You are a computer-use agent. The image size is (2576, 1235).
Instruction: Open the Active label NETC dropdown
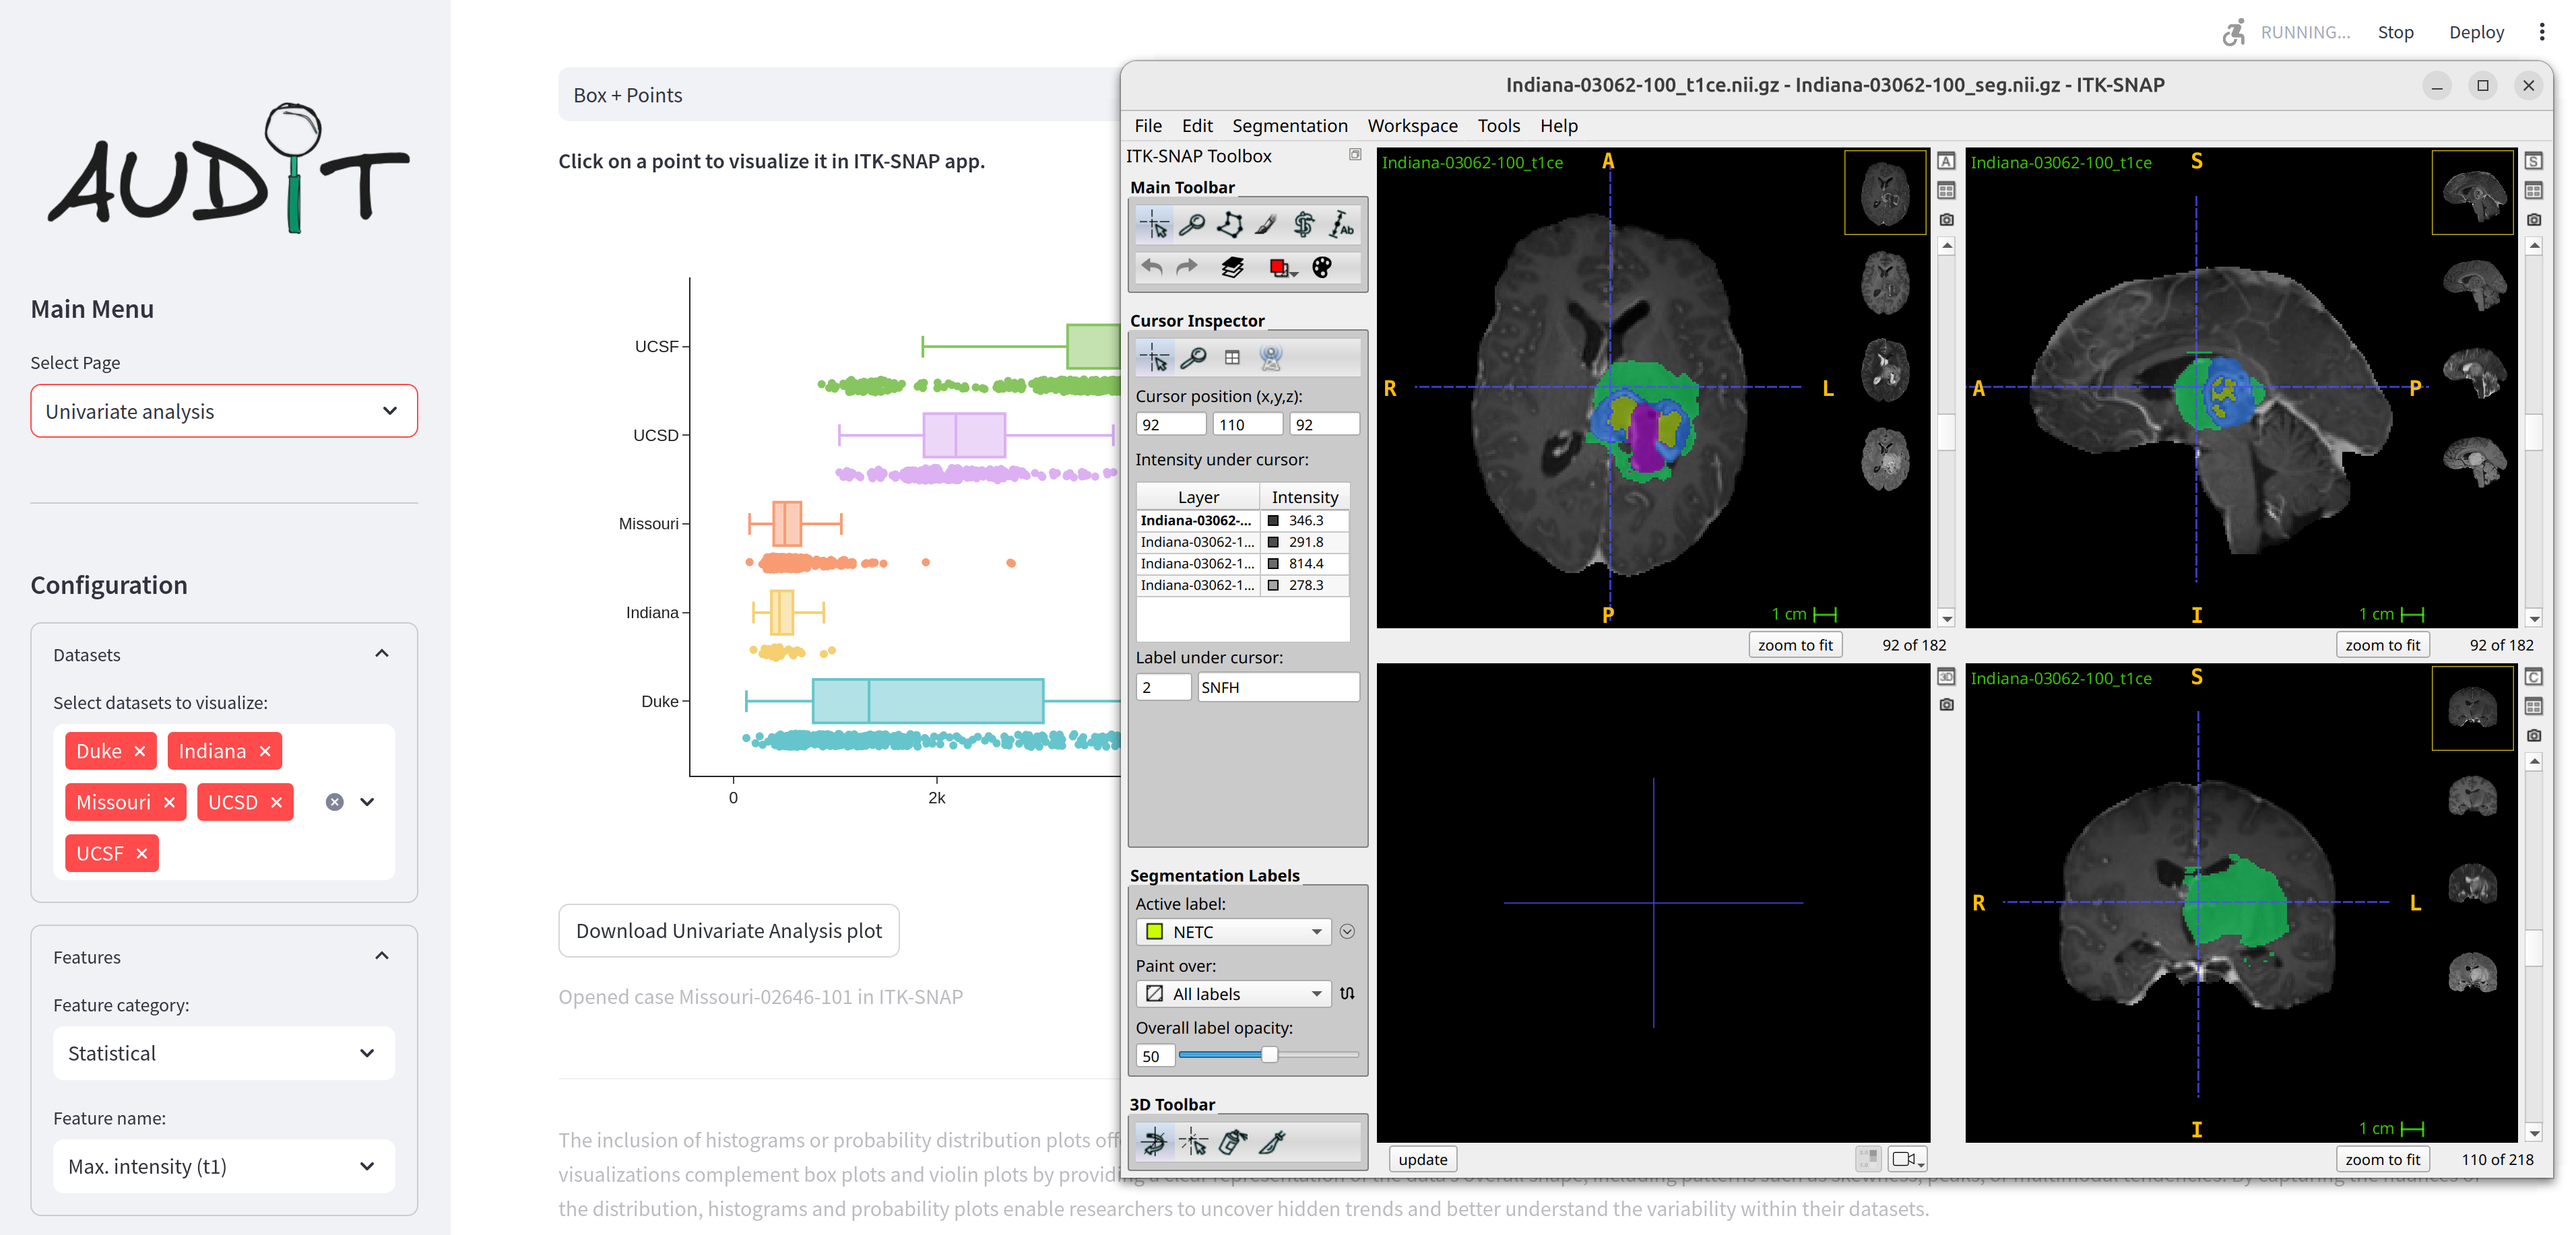[1234, 931]
